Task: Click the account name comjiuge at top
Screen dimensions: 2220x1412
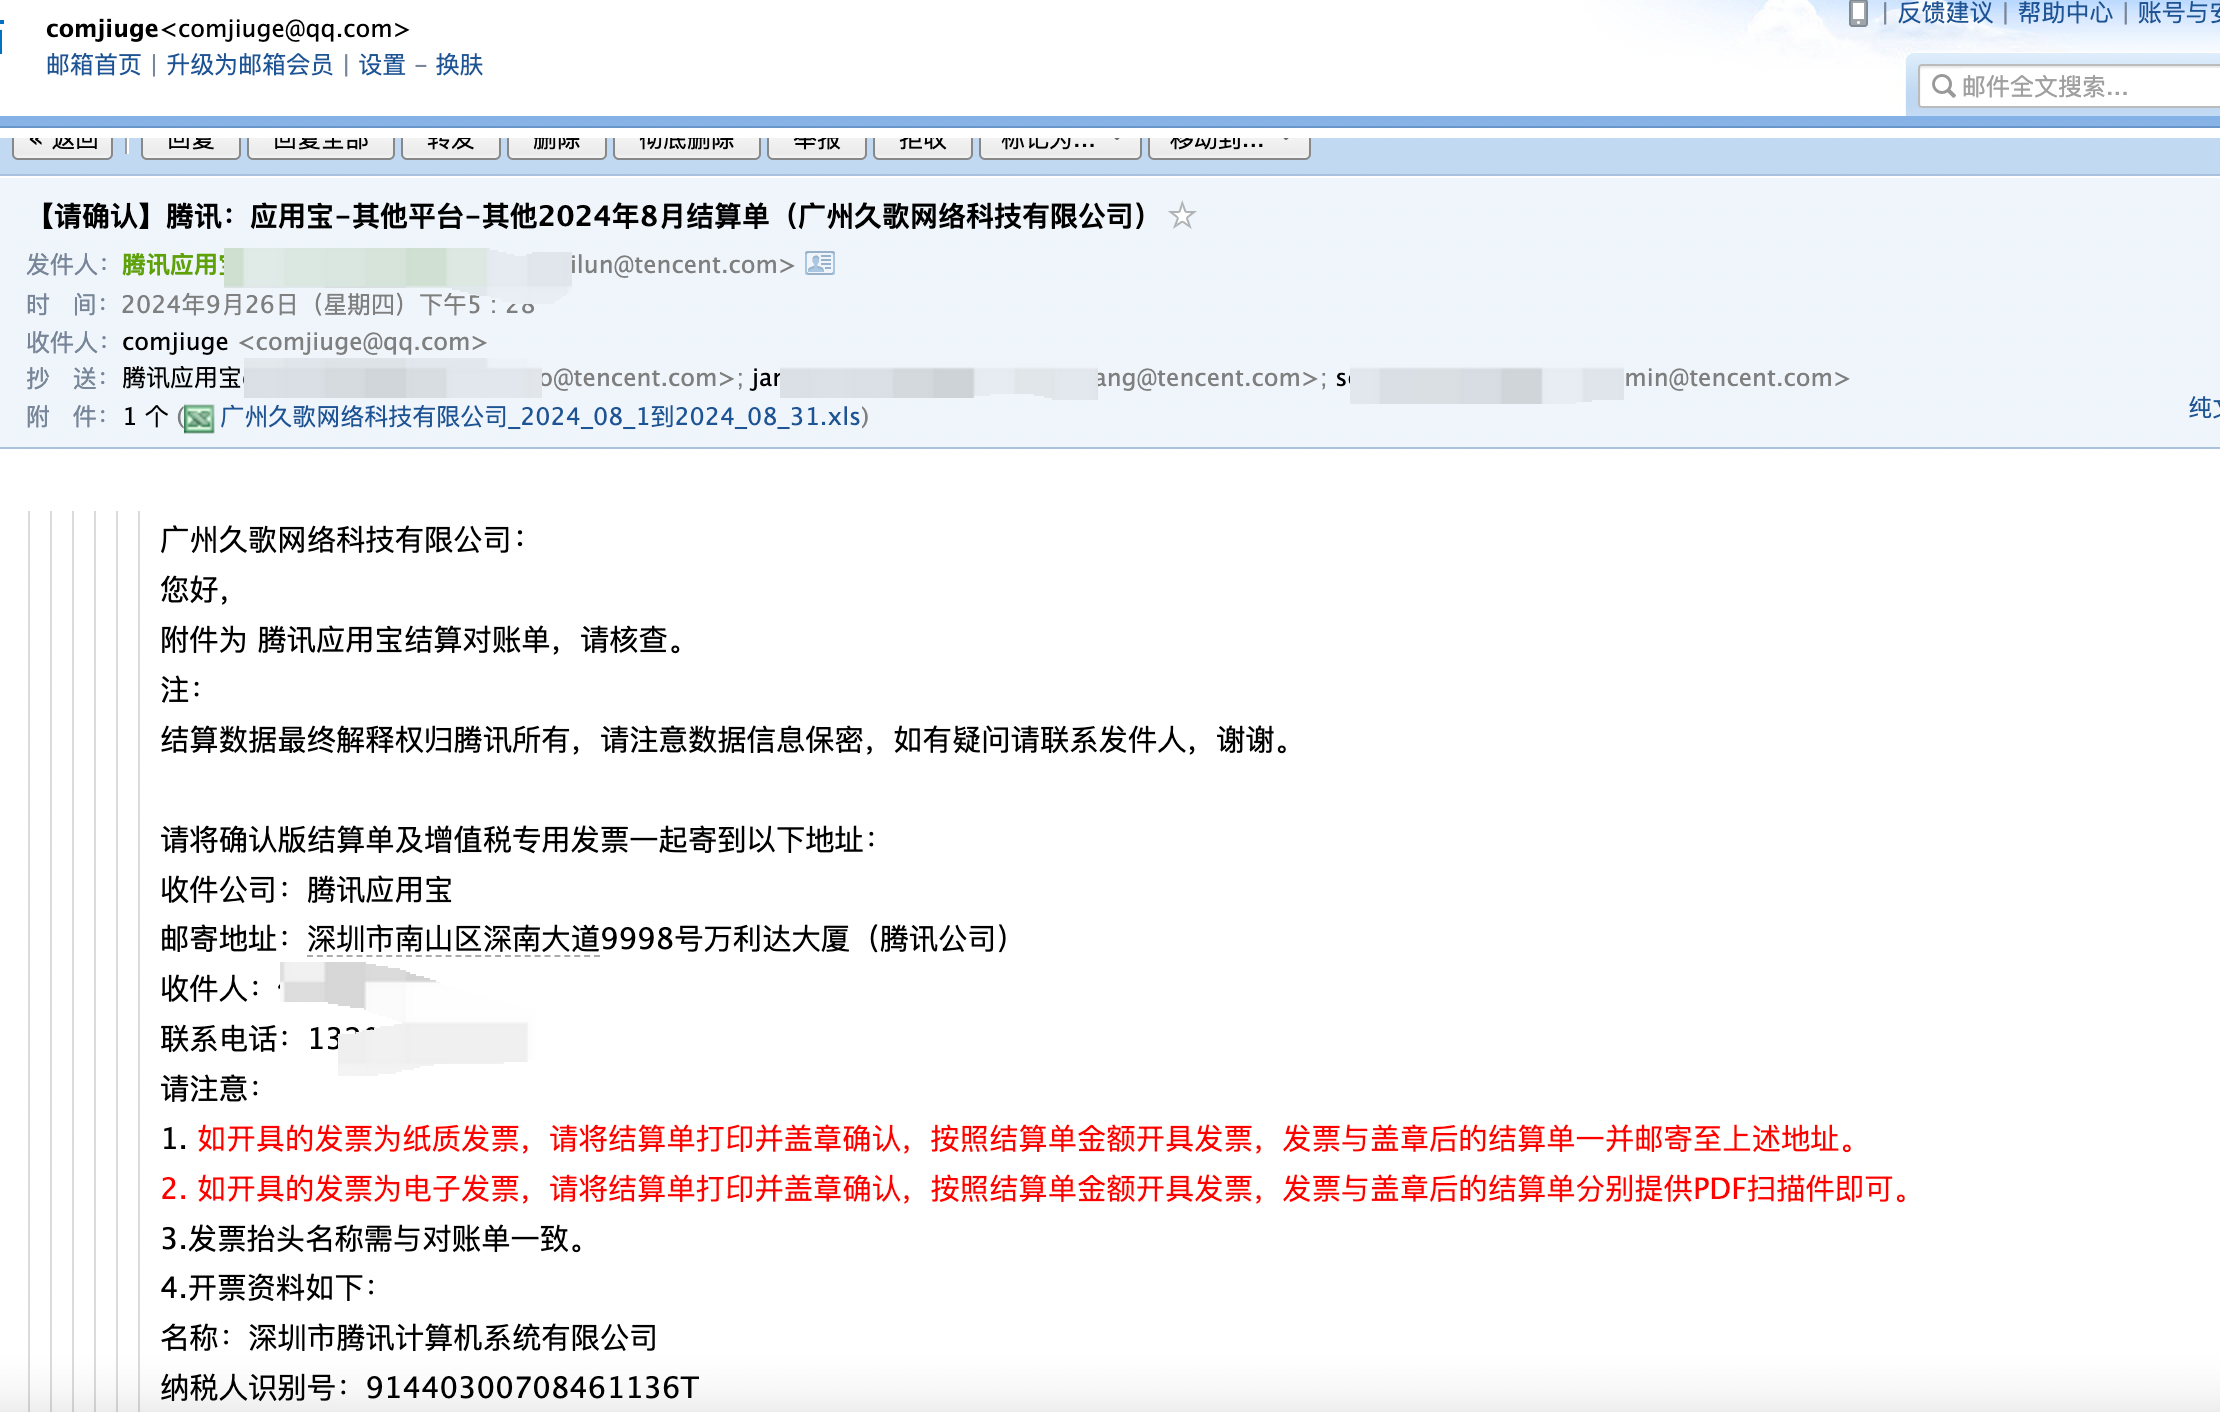Action: 102,29
